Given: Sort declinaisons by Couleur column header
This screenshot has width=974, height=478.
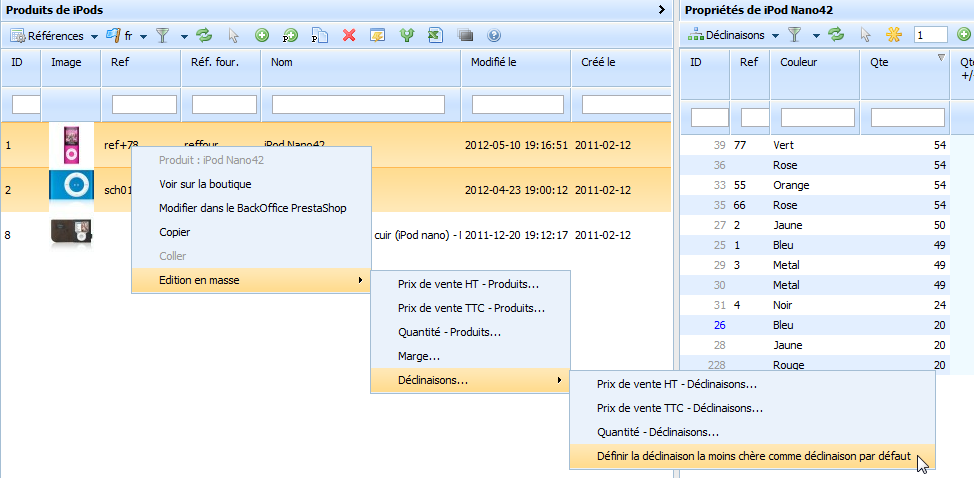Looking at the screenshot, I should pos(816,74).
